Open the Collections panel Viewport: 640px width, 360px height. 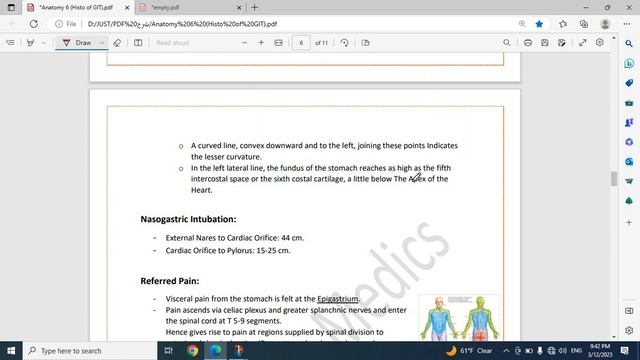tap(584, 24)
